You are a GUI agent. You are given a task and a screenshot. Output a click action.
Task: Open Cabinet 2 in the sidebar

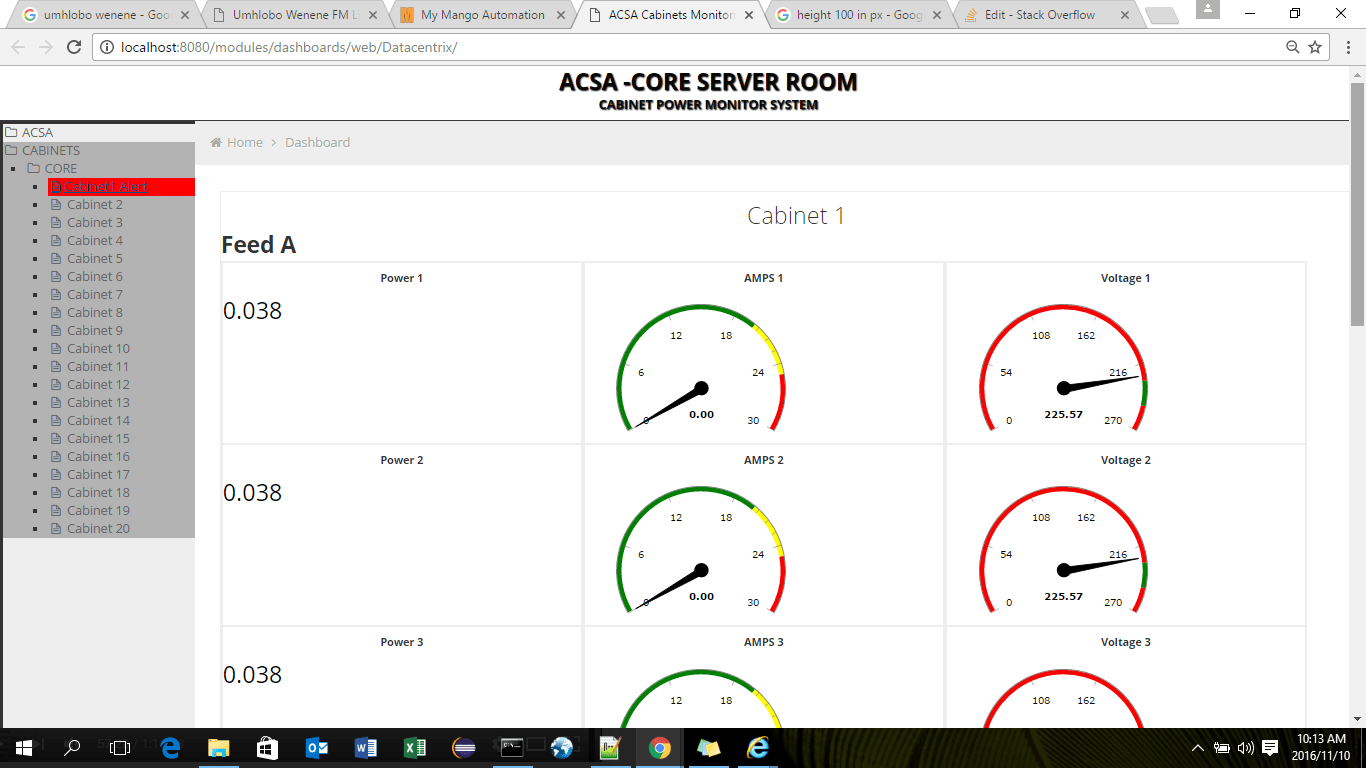pyautogui.click(x=95, y=205)
